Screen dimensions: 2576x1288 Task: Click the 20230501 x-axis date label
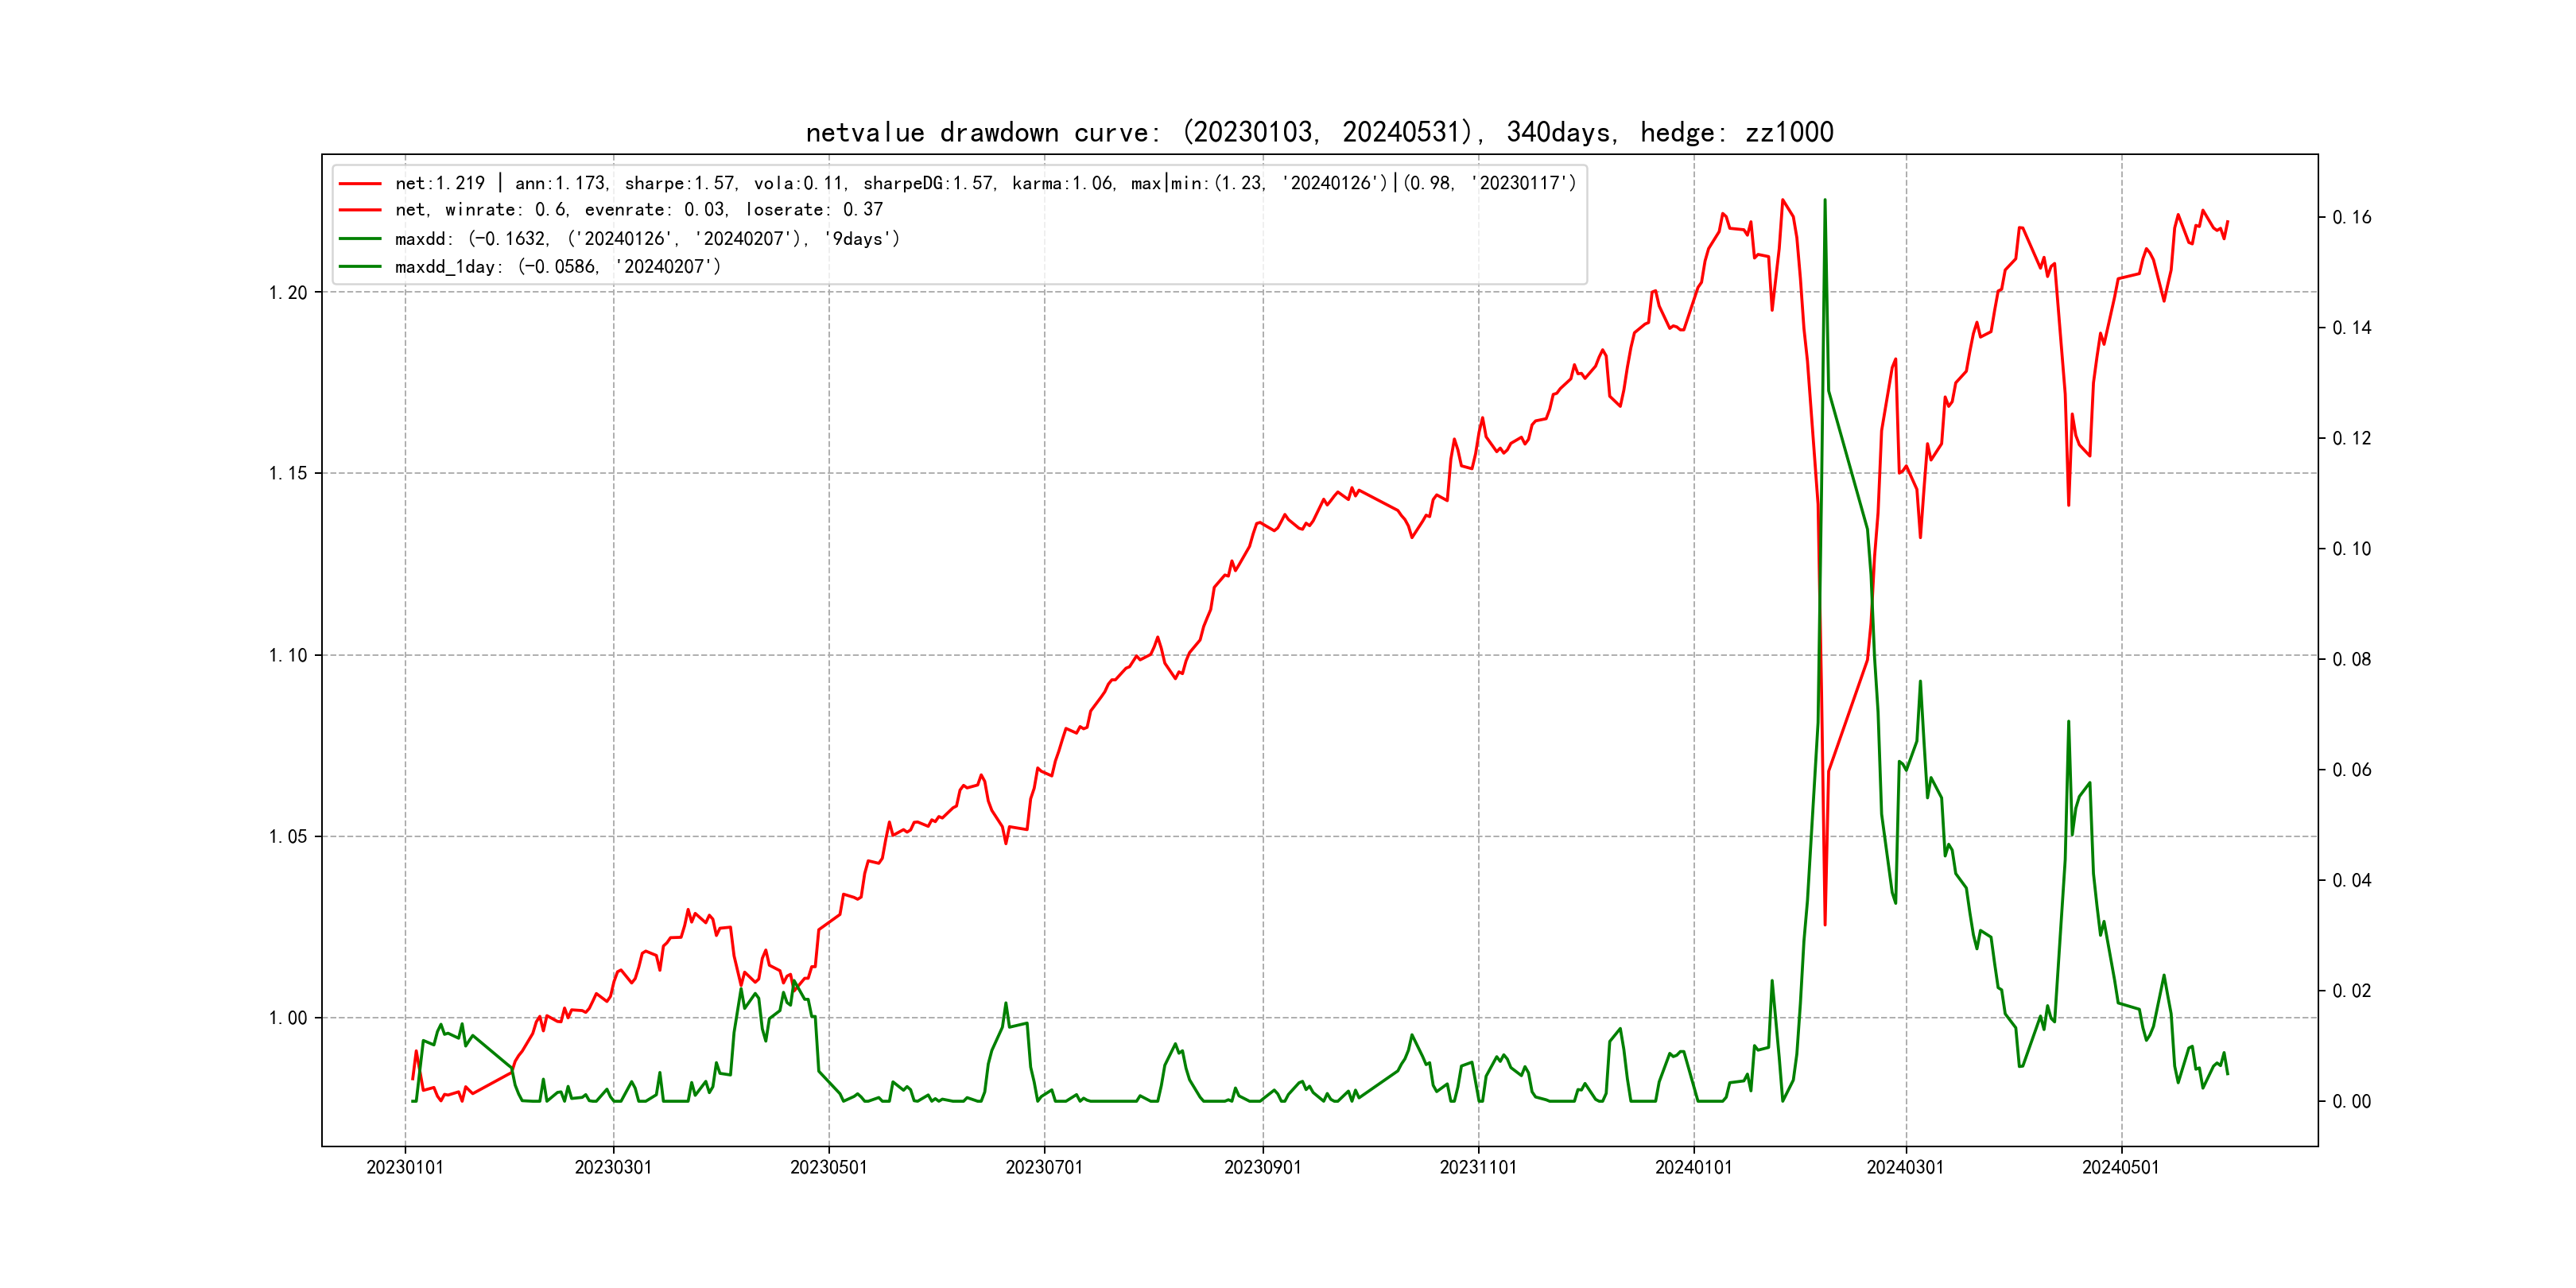[x=829, y=1167]
